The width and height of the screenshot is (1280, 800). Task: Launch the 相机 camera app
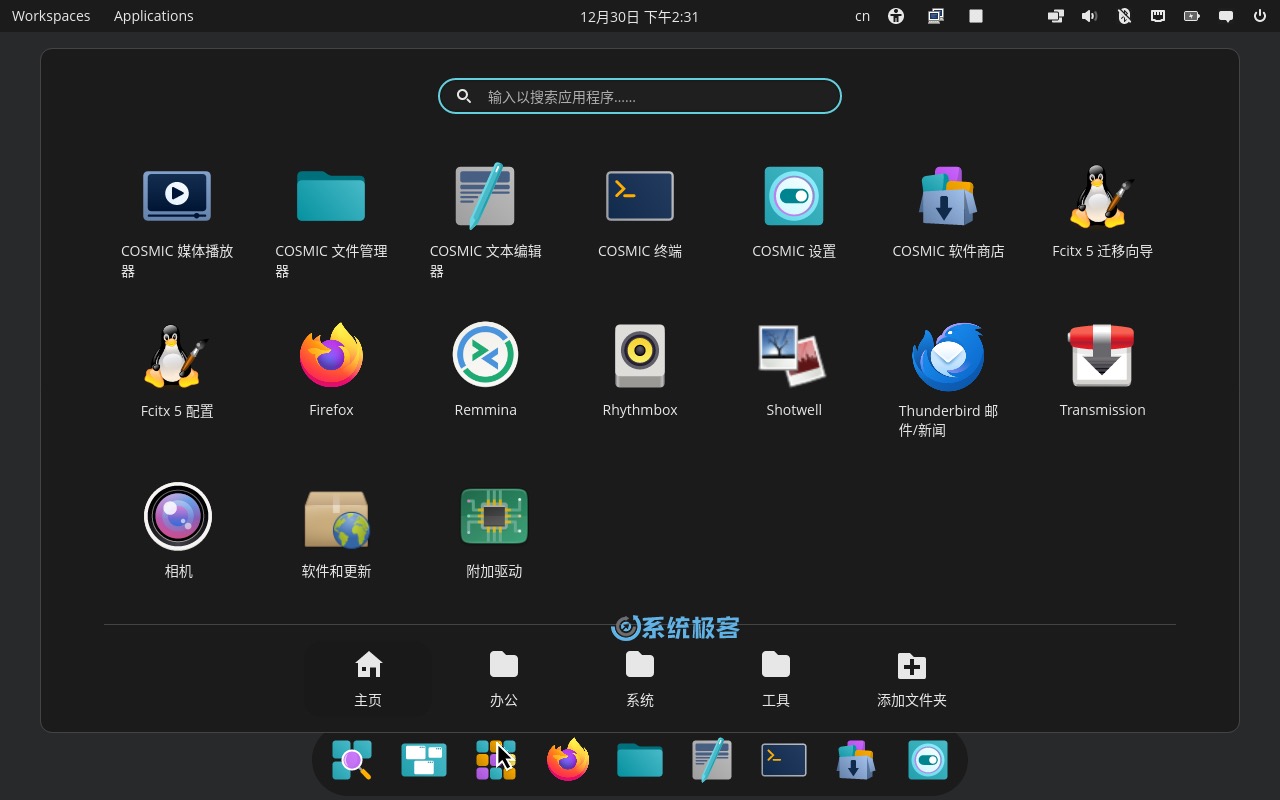178,517
